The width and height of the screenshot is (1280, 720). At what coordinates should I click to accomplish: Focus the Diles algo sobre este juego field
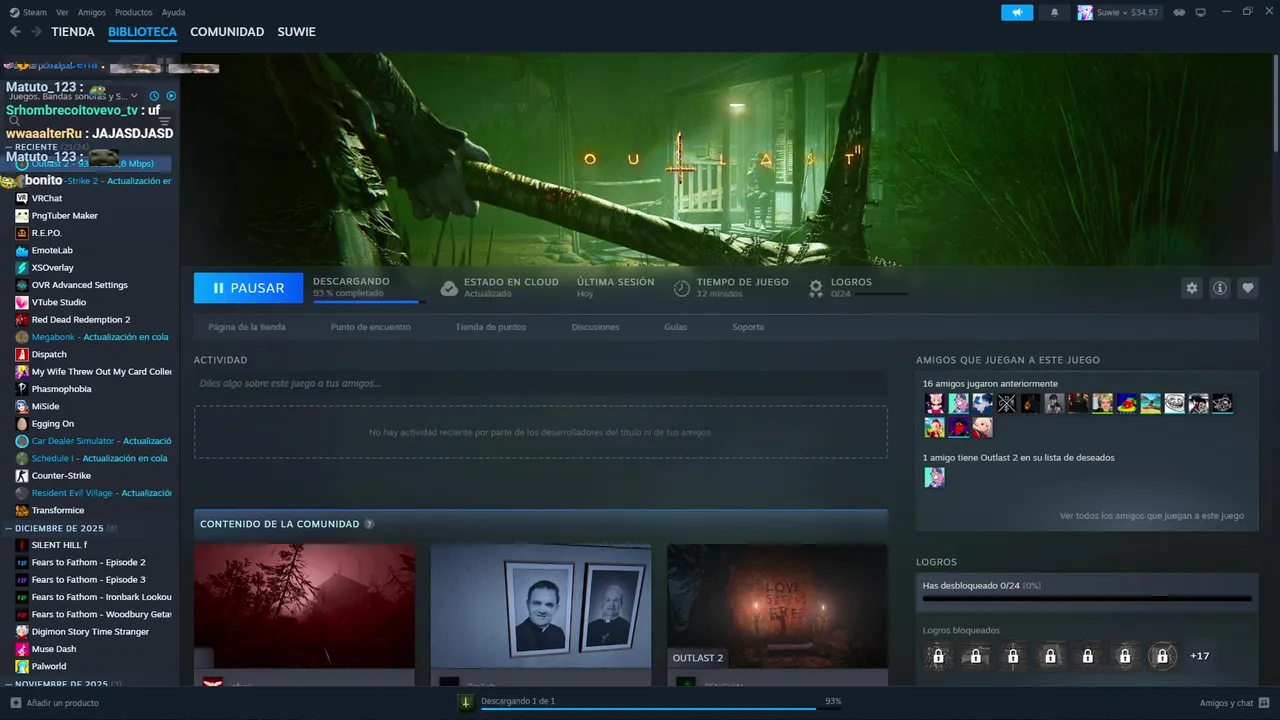pyautogui.click(x=540, y=383)
